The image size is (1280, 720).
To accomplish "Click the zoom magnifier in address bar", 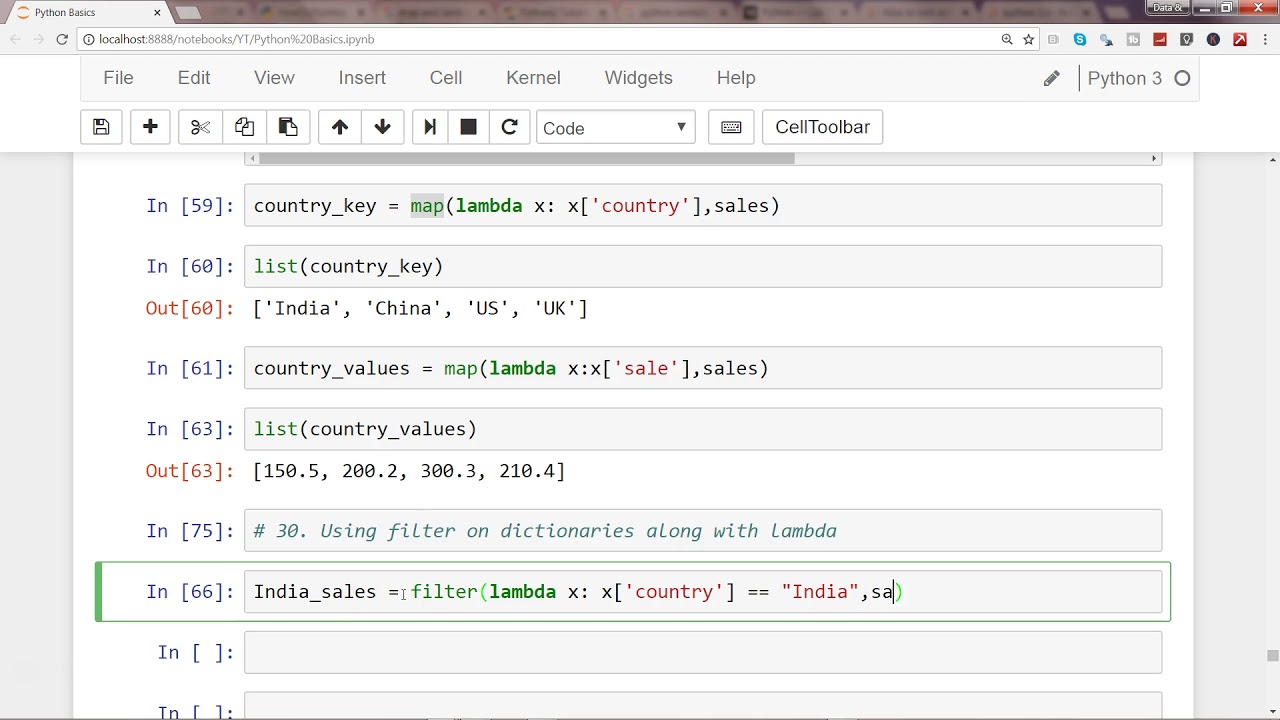I will pos(1007,39).
